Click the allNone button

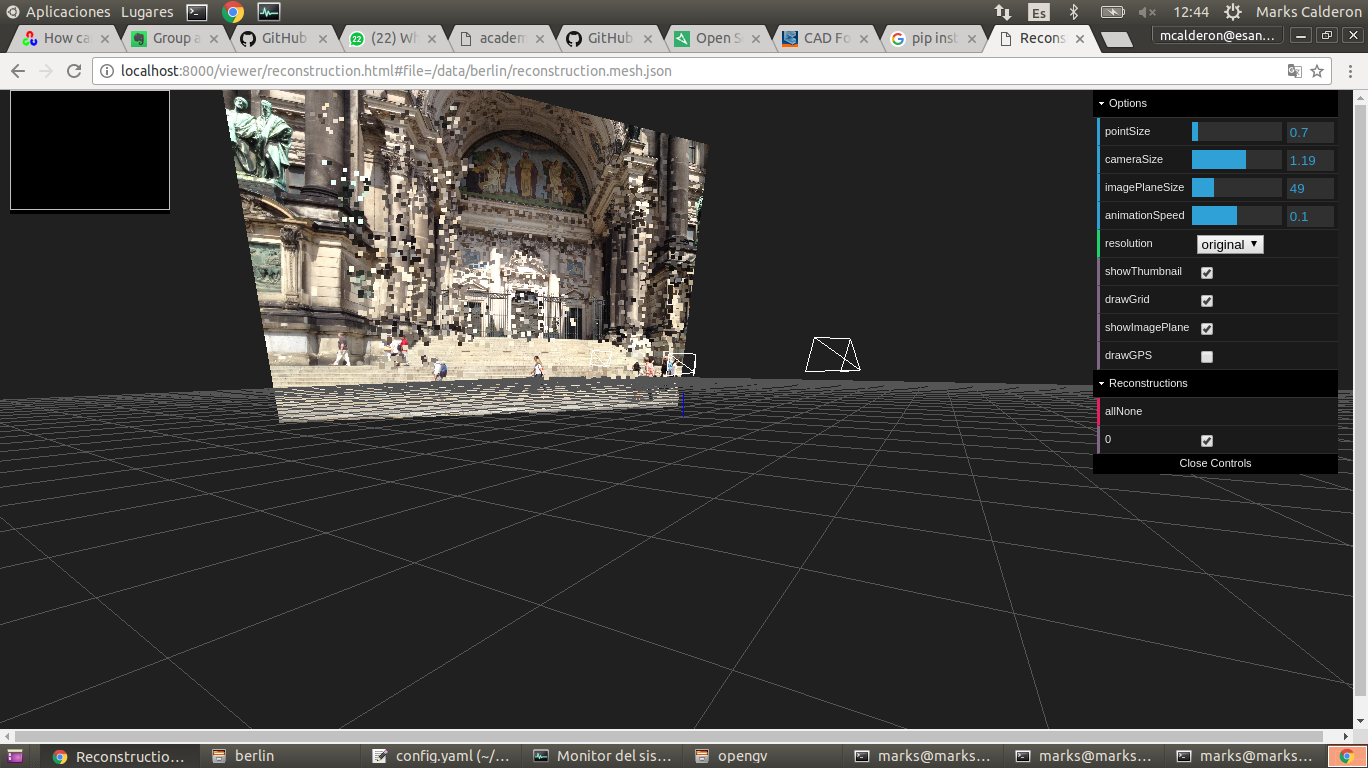(1215, 411)
